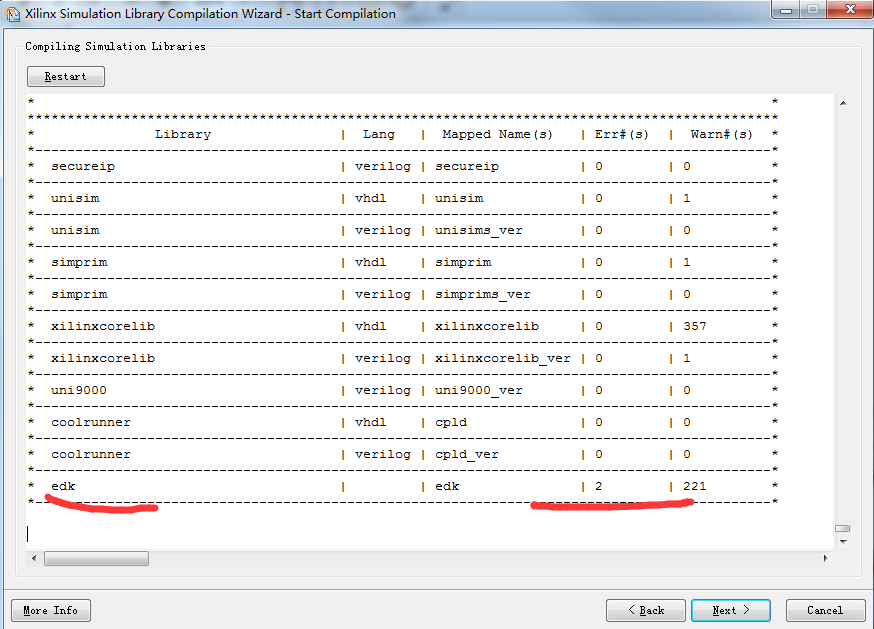Click the 'cpld_ver' mapped name

pos(467,454)
